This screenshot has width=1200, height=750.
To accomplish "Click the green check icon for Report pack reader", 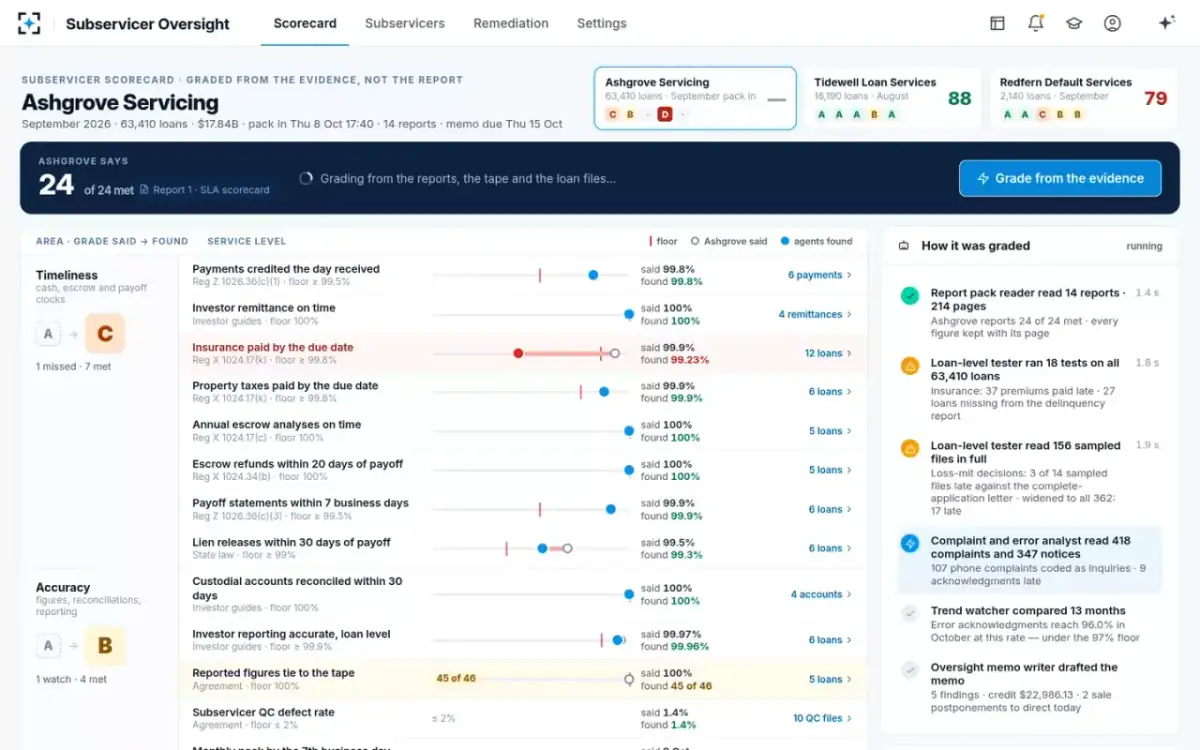I will 910,296.
